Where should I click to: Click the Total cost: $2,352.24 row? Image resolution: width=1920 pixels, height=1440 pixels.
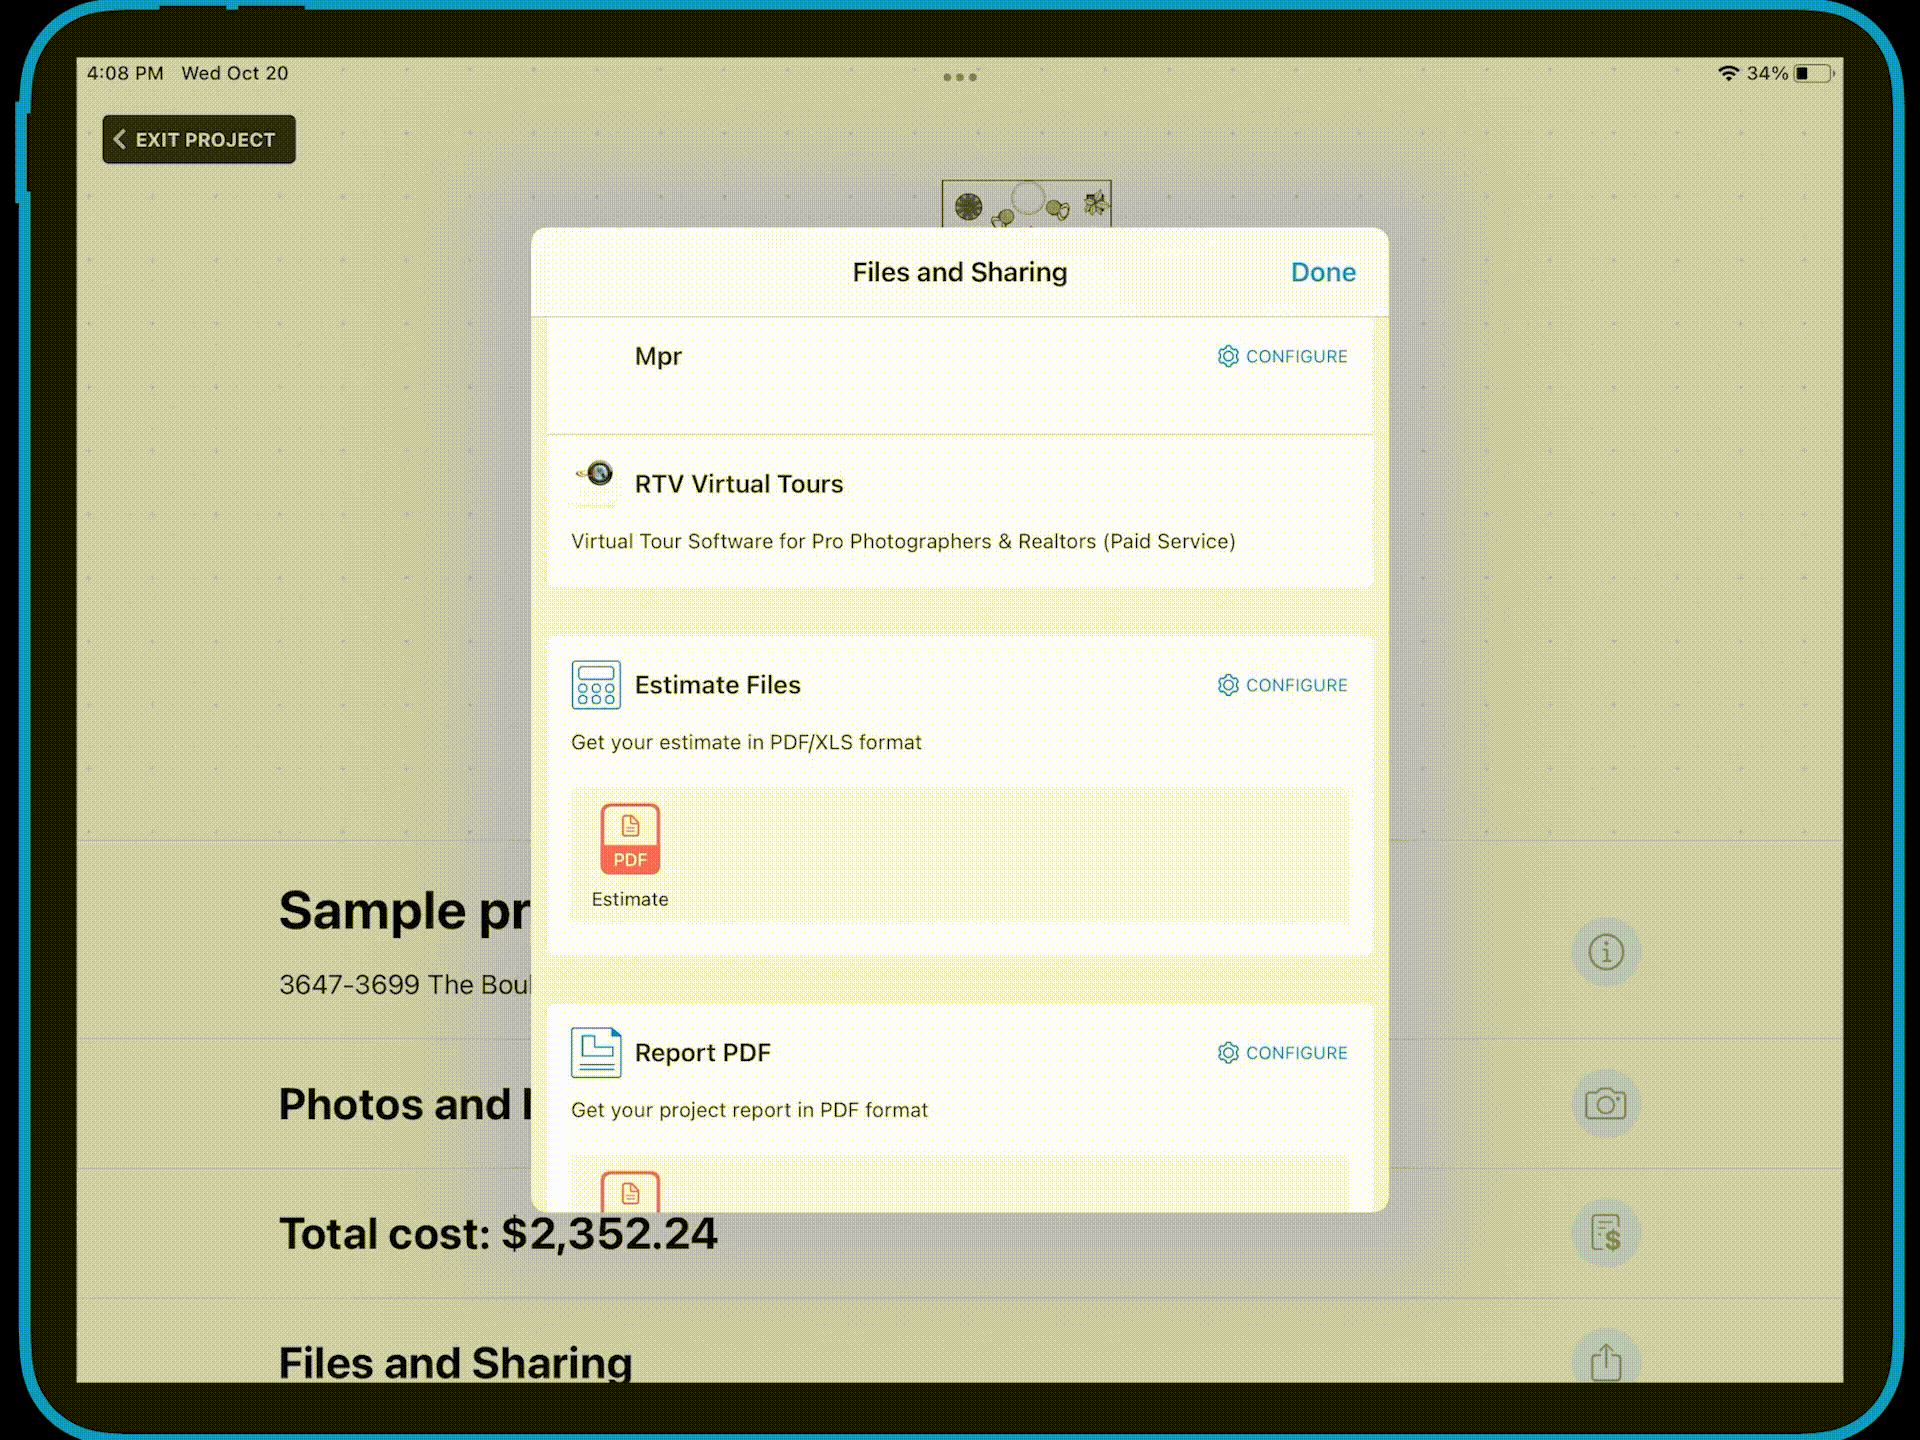960,1233
